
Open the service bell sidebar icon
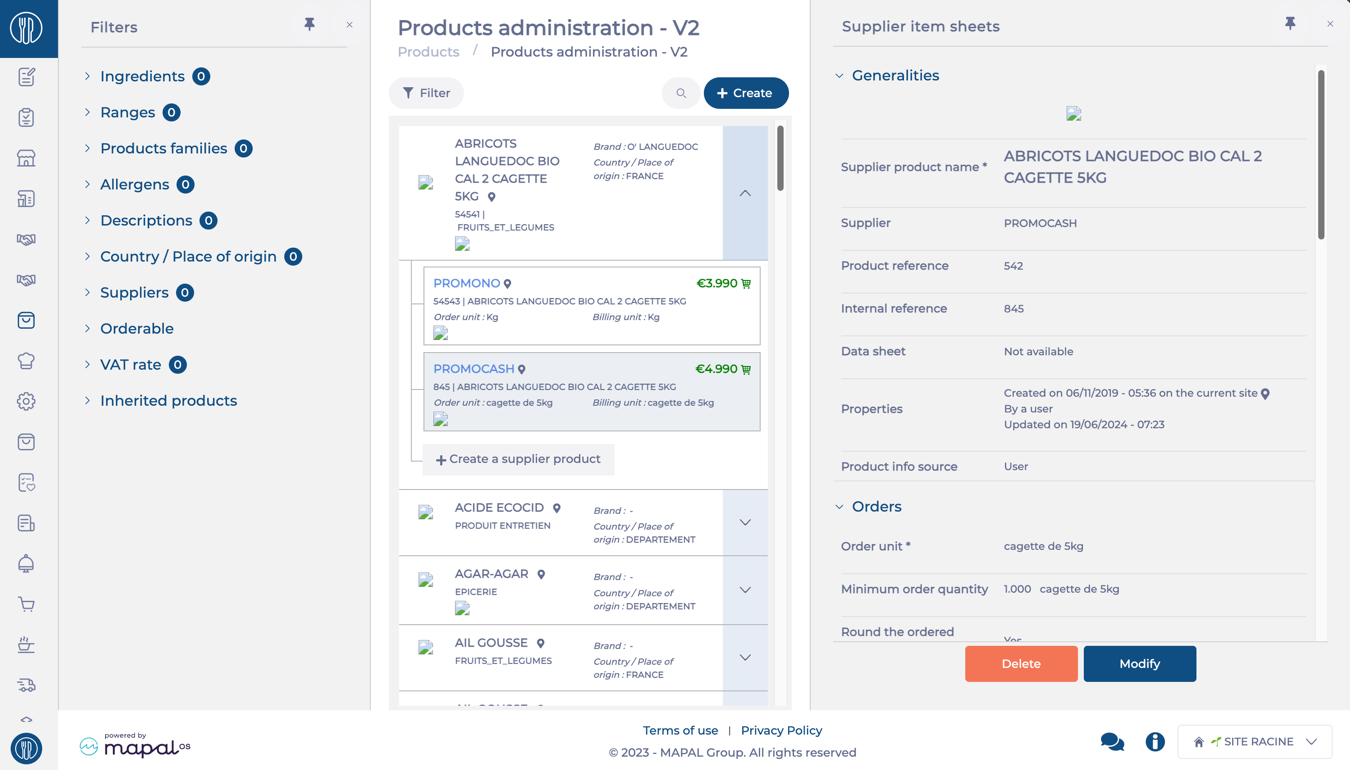point(26,564)
